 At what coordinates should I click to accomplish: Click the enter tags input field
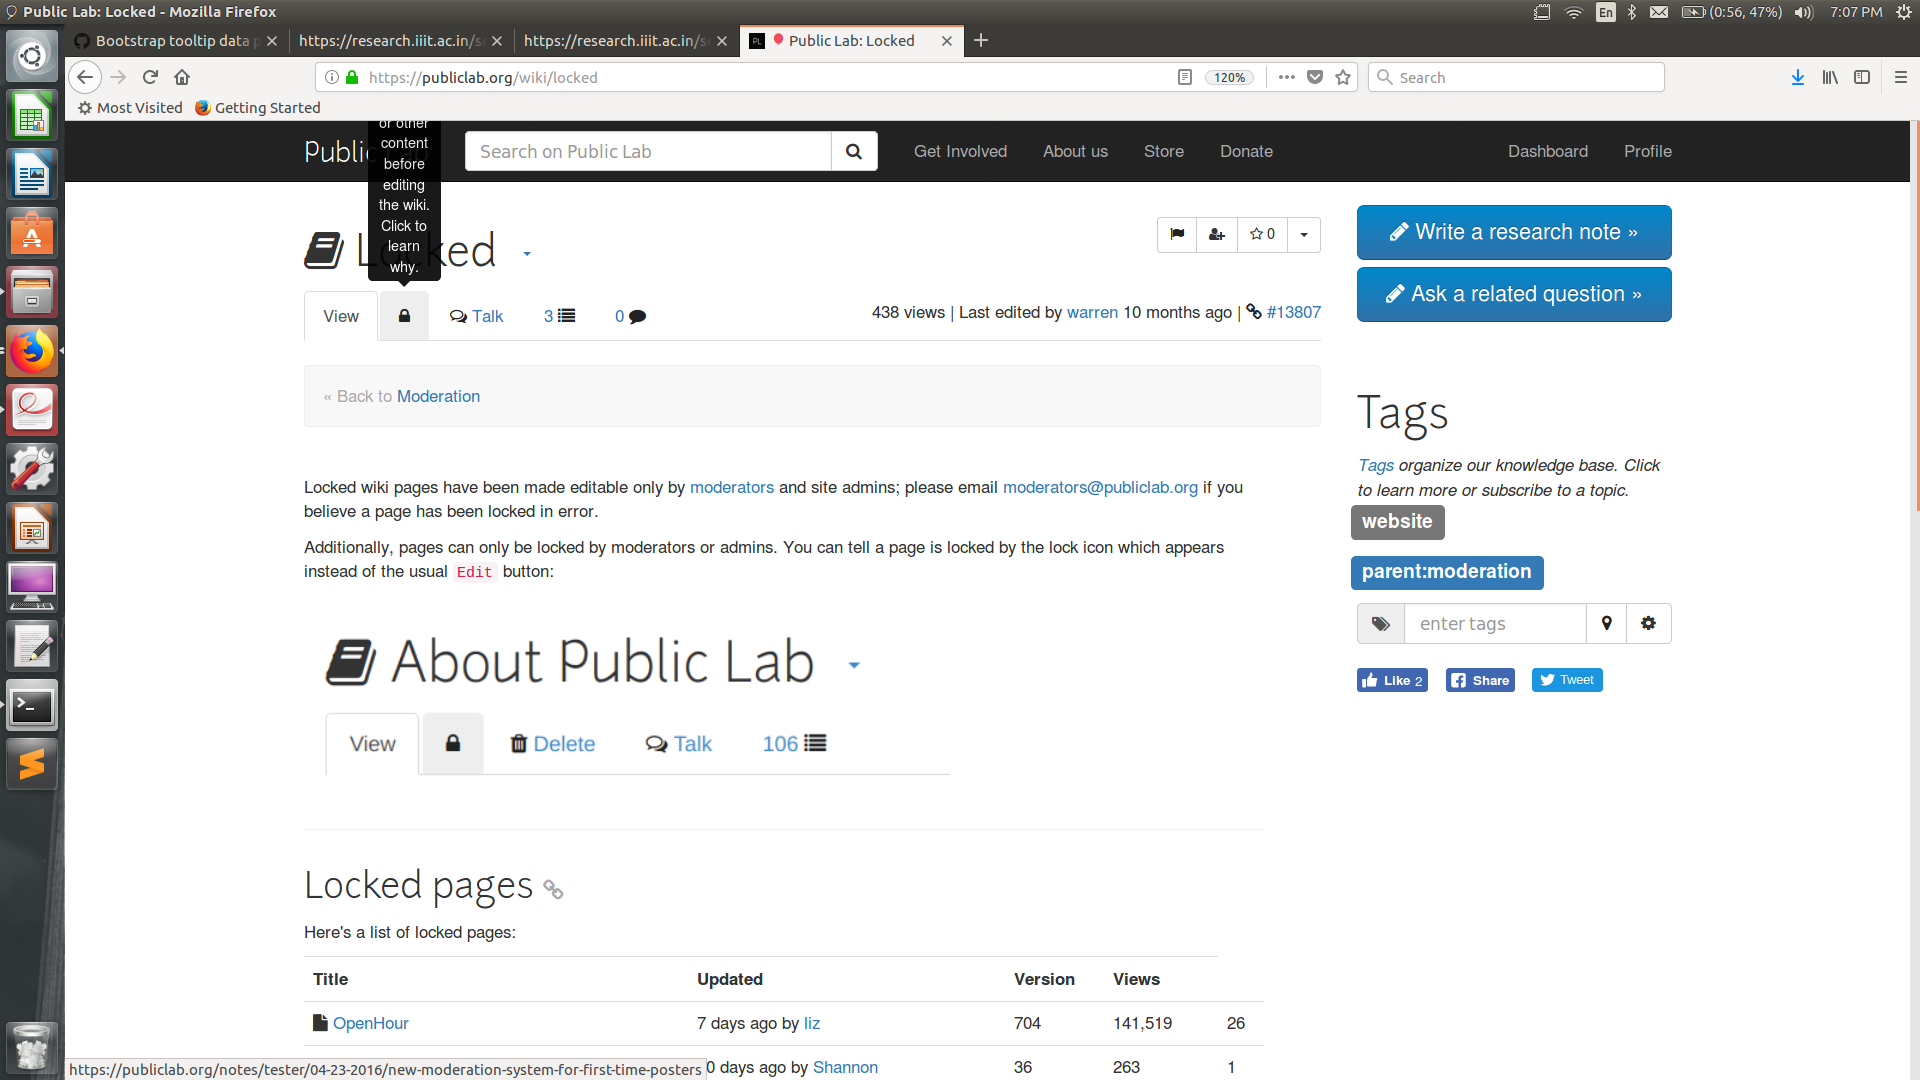(x=1494, y=623)
